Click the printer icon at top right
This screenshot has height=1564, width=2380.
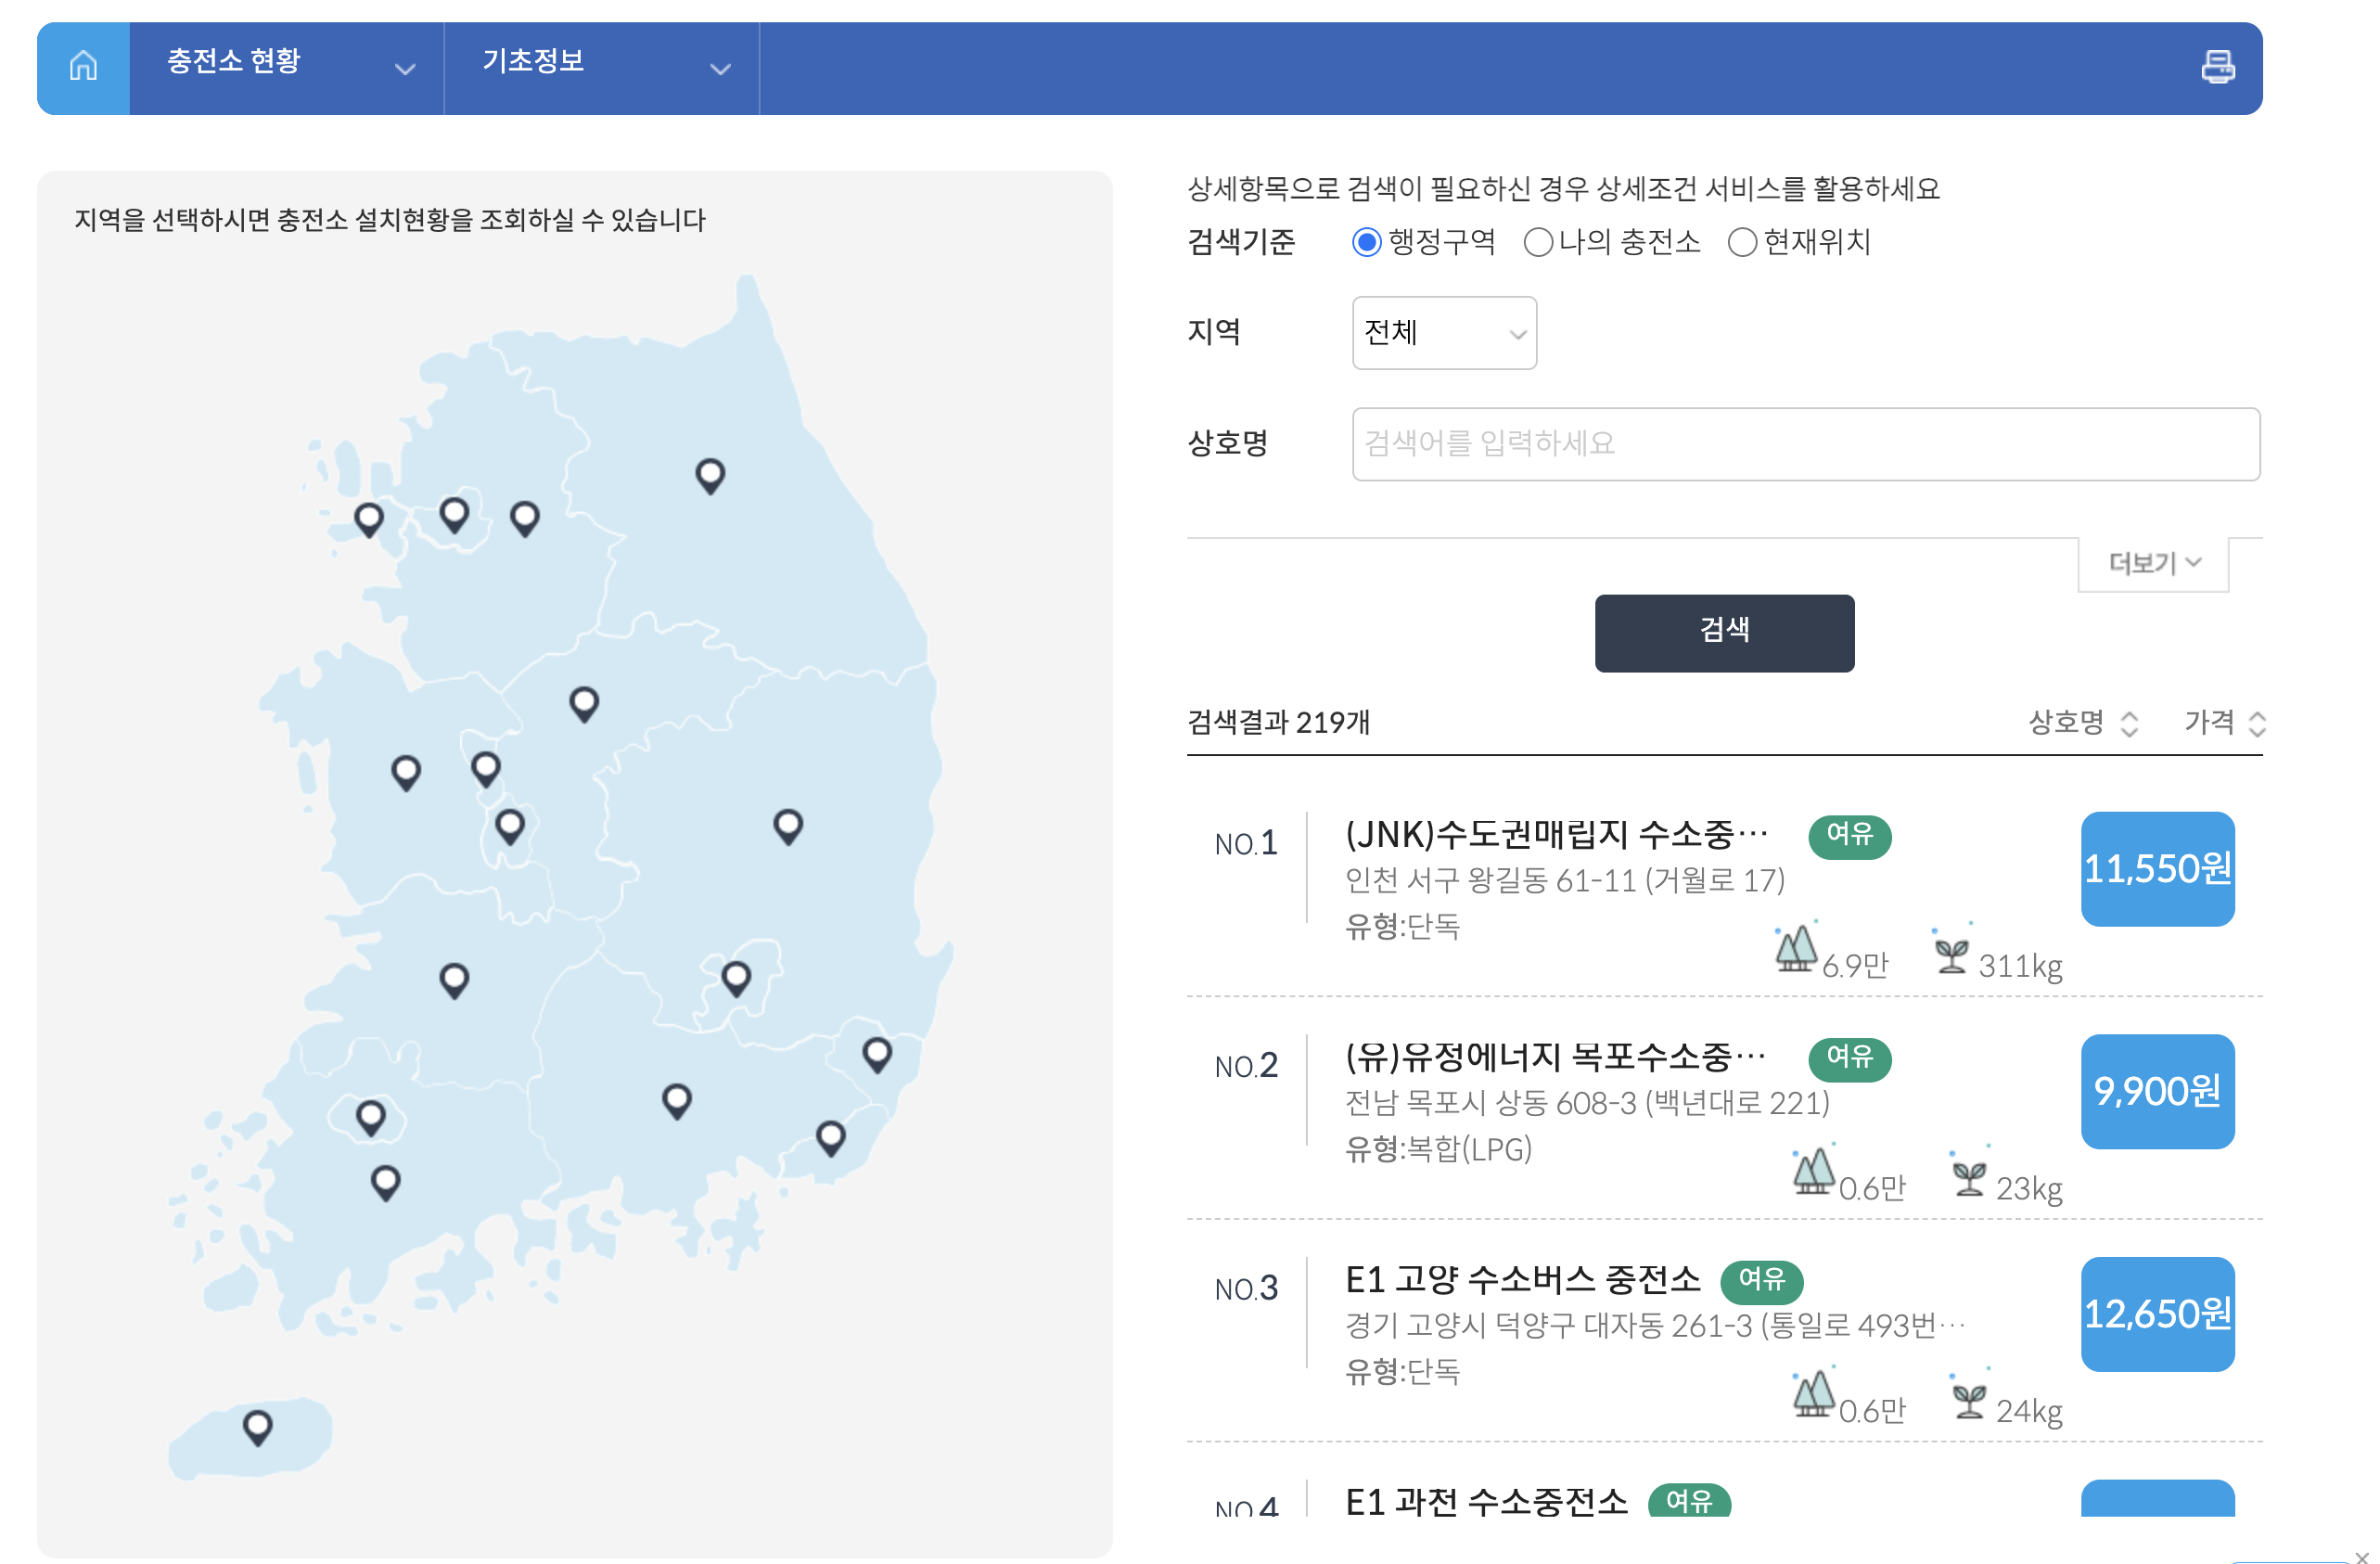click(x=2217, y=67)
